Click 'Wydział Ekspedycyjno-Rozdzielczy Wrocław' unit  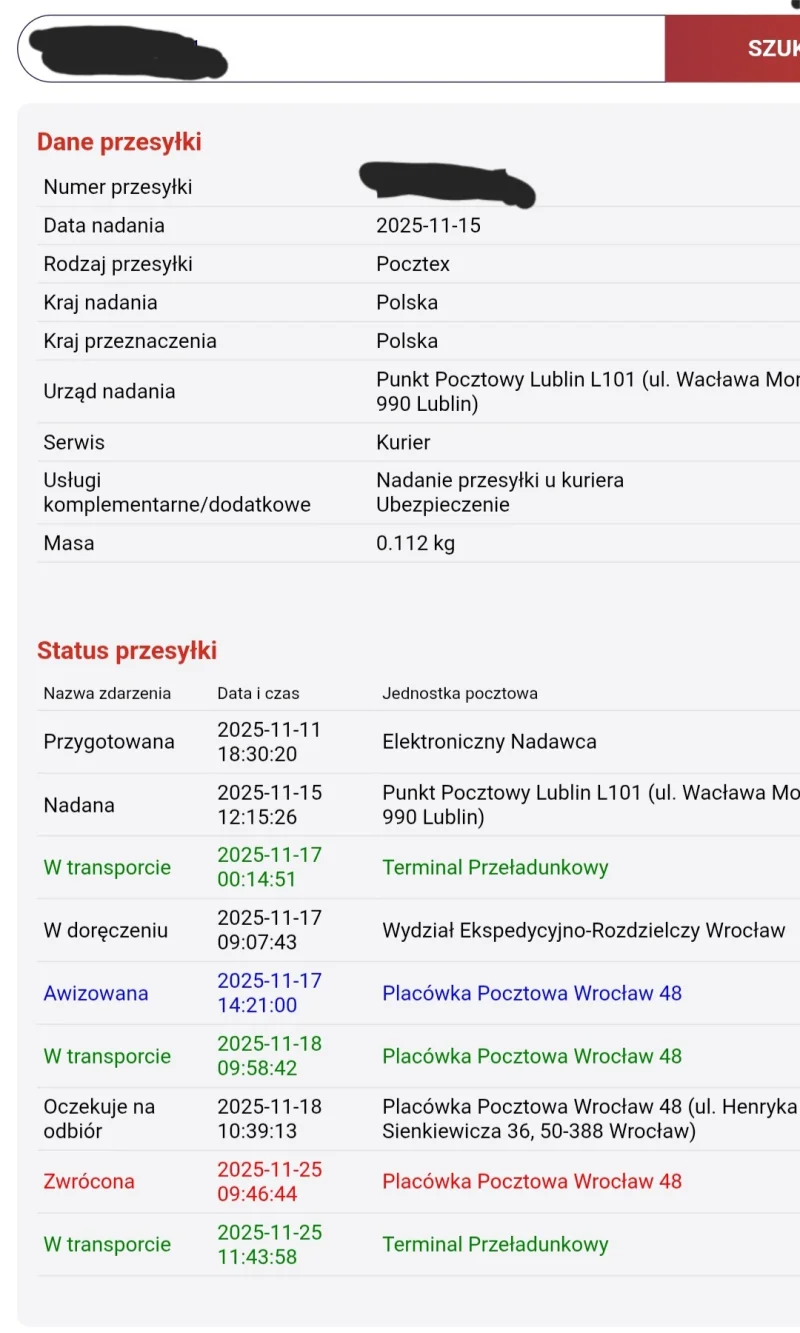click(583, 930)
